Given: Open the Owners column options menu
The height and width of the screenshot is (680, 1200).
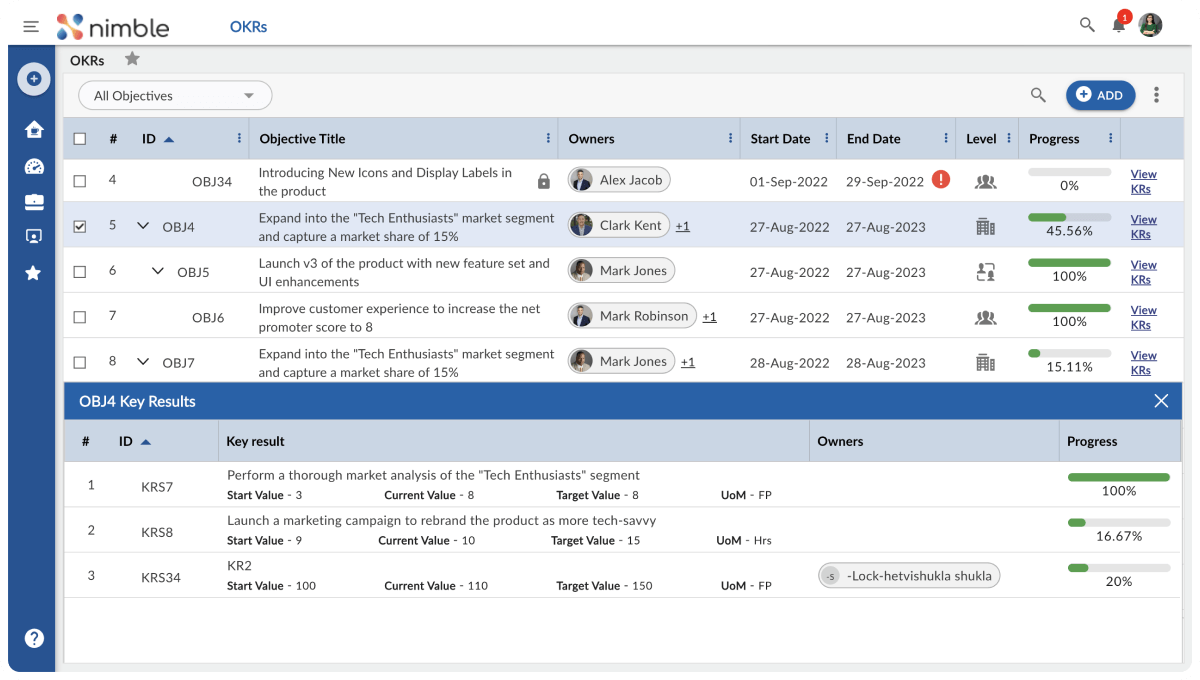Looking at the screenshot, I should coord(729,139).
